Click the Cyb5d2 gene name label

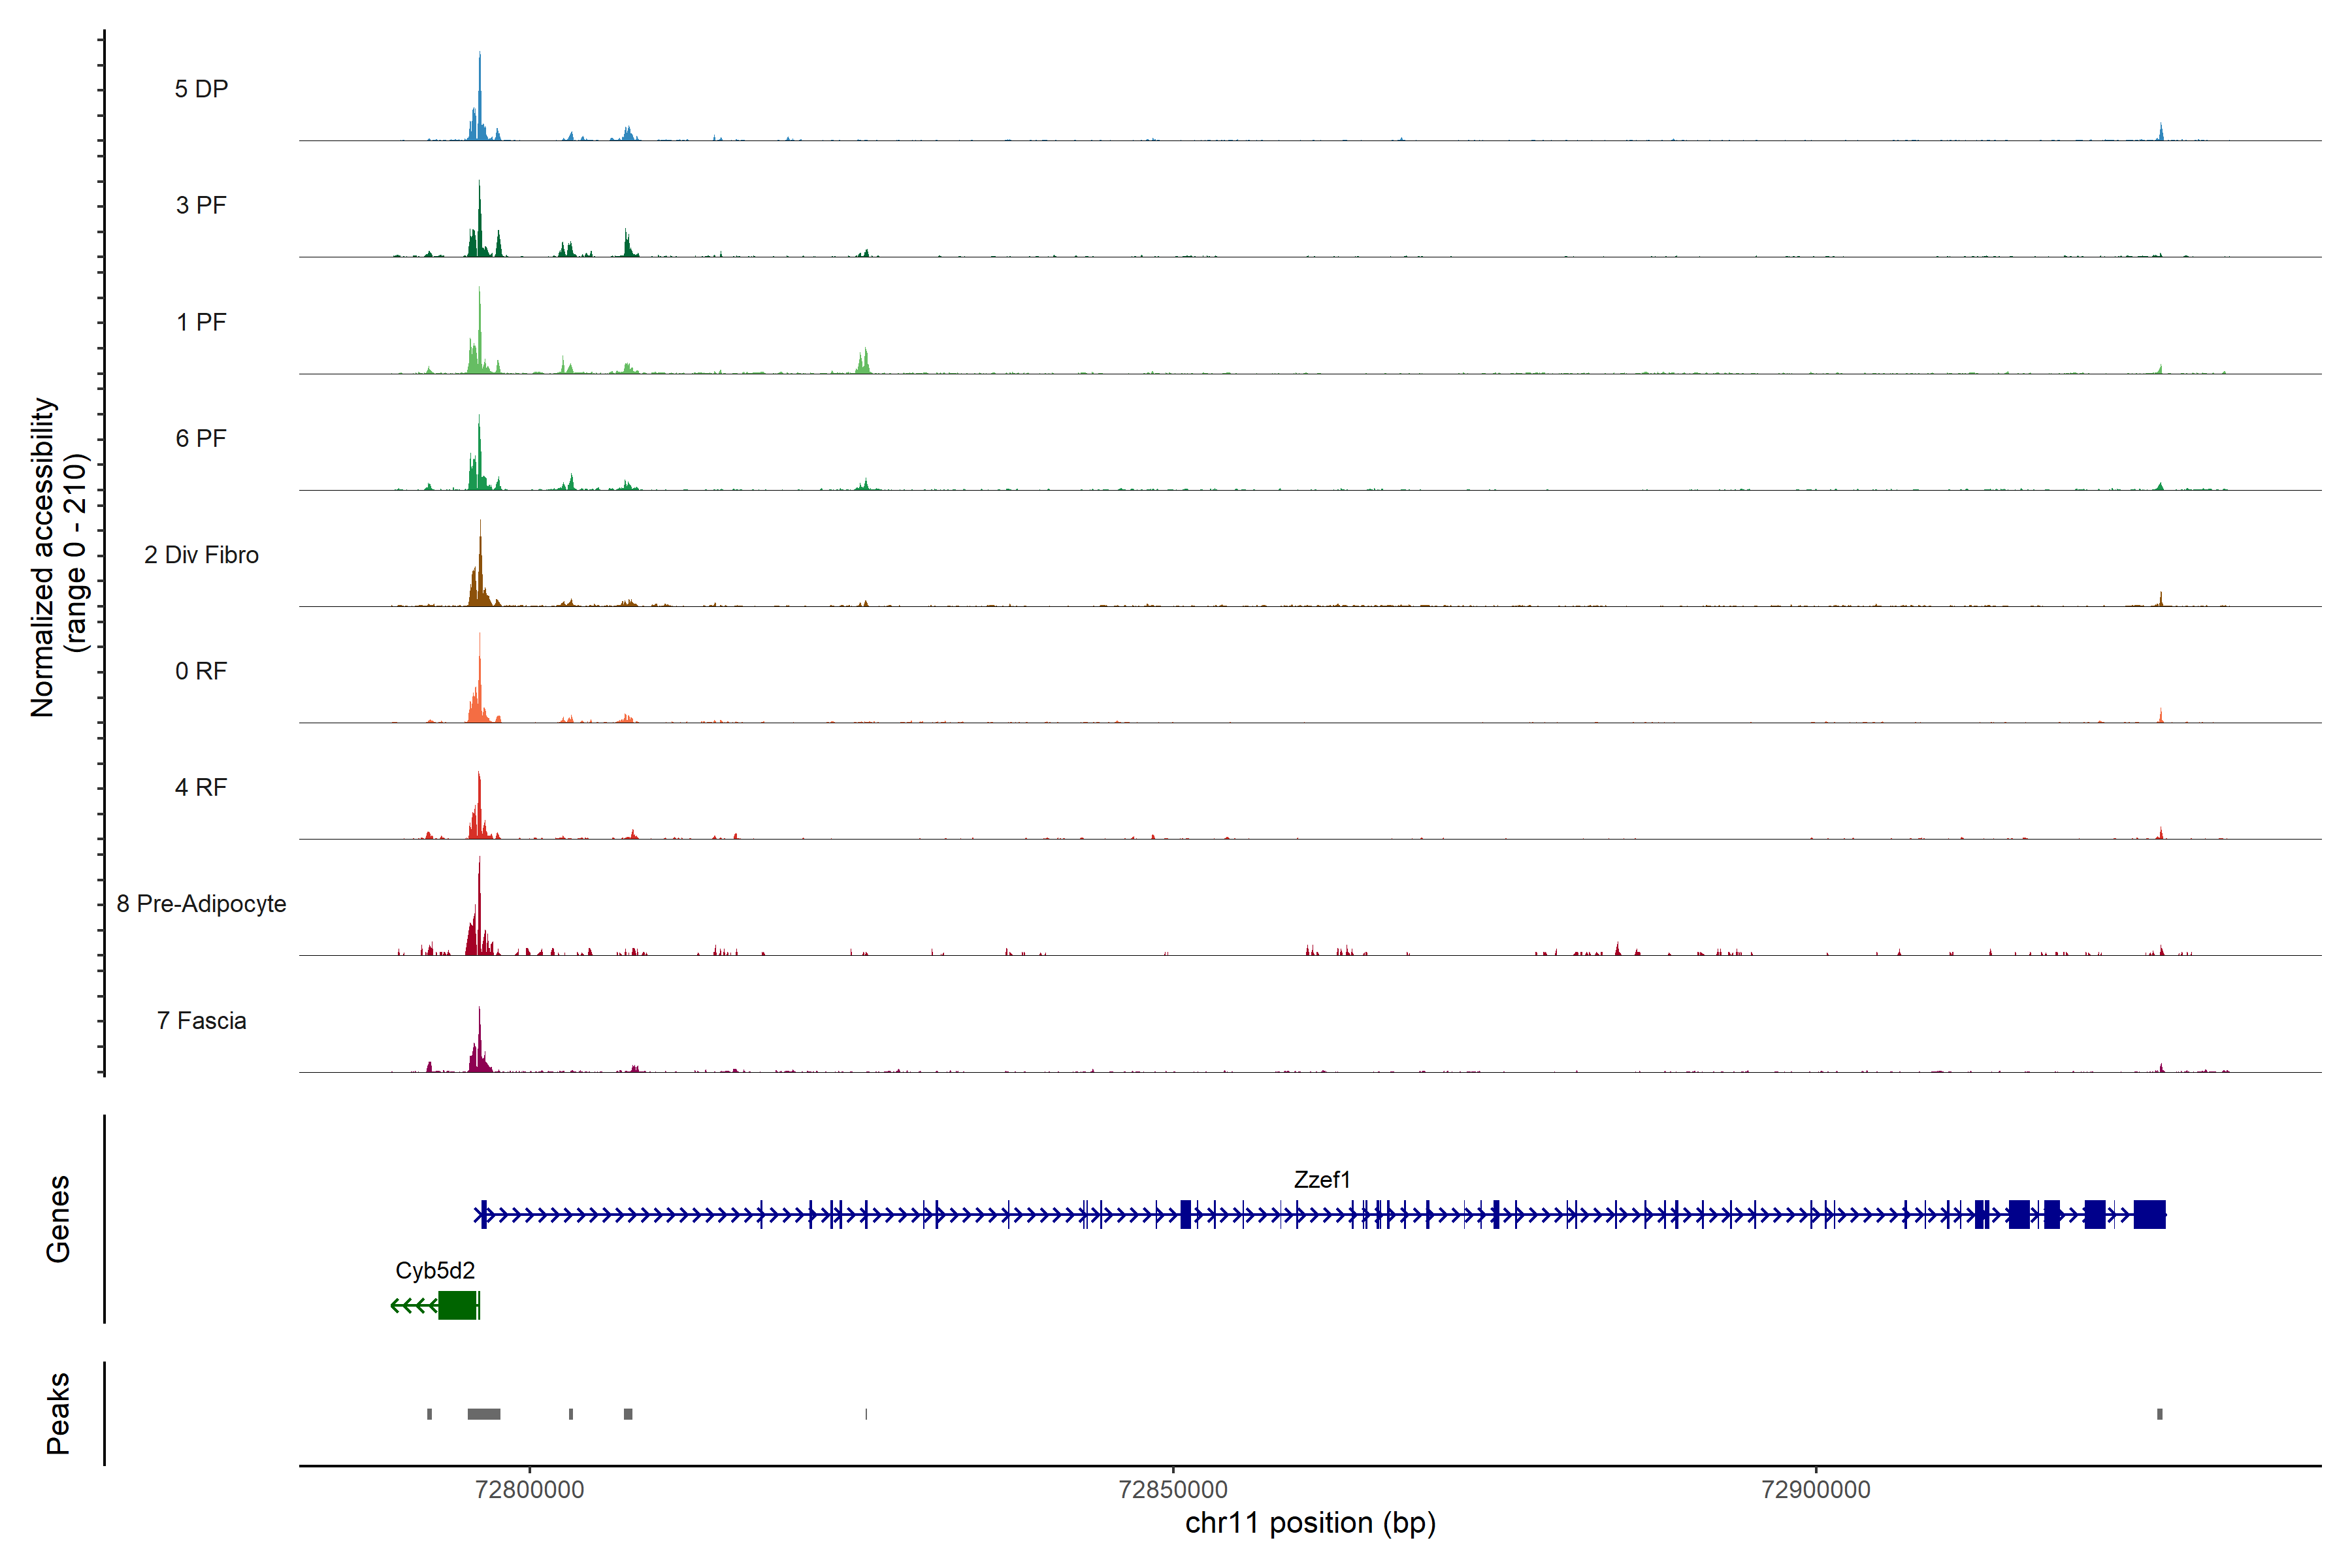tap(435, 1270)
